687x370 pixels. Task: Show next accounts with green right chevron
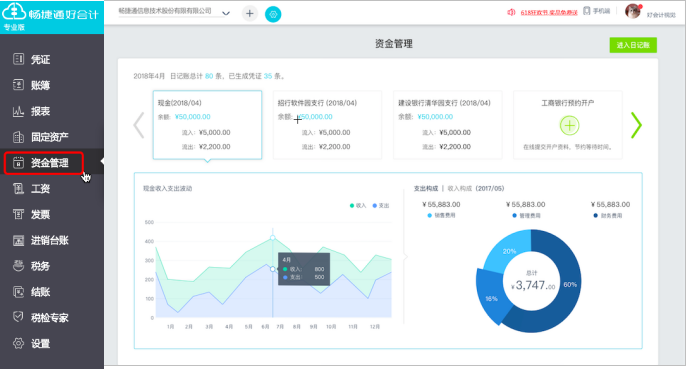point(636,125)
